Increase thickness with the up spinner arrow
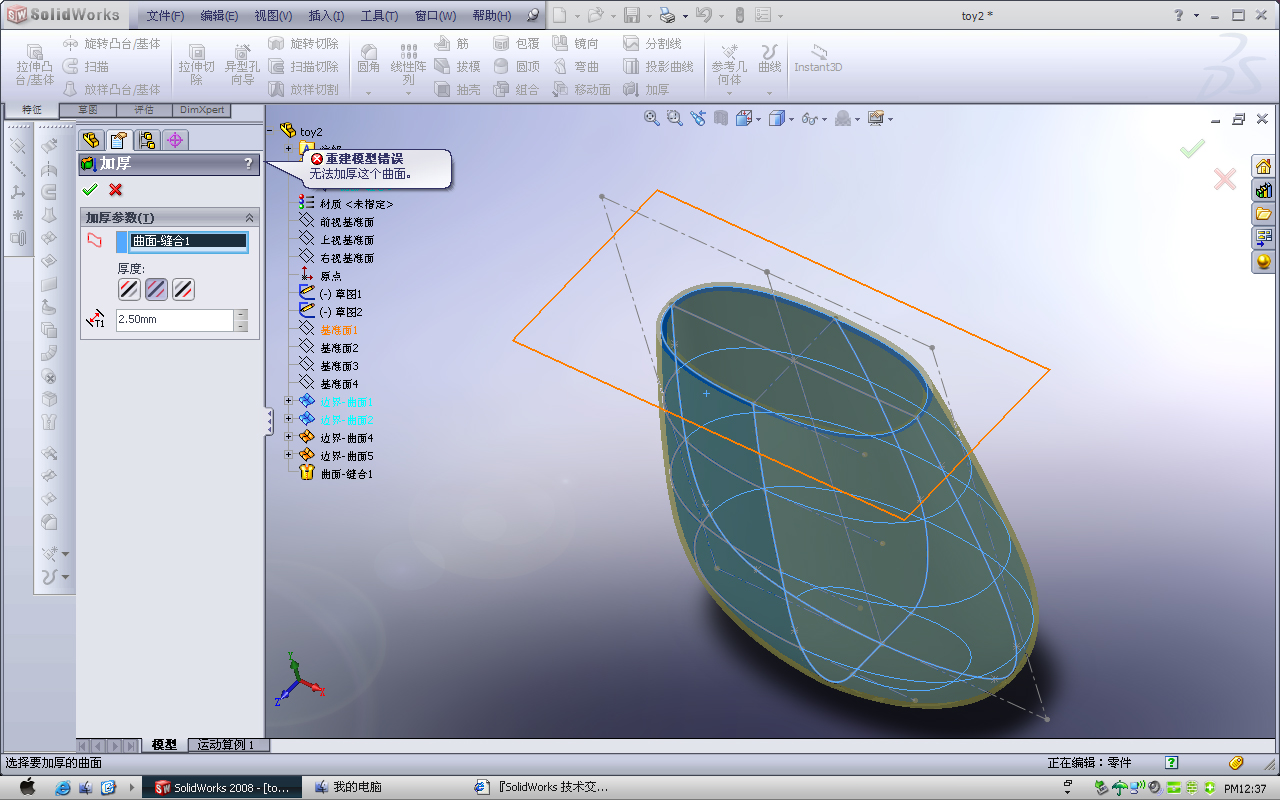The width and height of the screenshot is (1280, 800). click(241, 314)
